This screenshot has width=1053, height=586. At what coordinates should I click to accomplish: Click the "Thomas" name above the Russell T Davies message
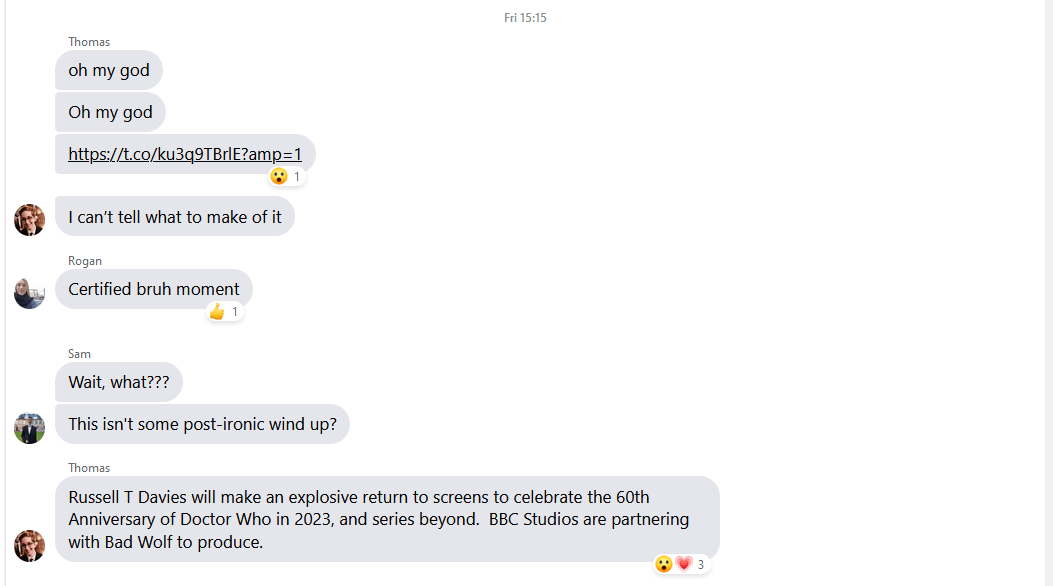tap(89, 468)
